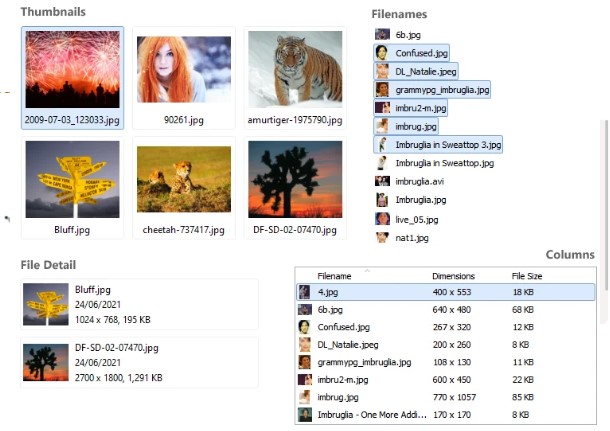
Task: Click the icon beside 6b.jpg in Filenames
Action: tap(382, 34)
